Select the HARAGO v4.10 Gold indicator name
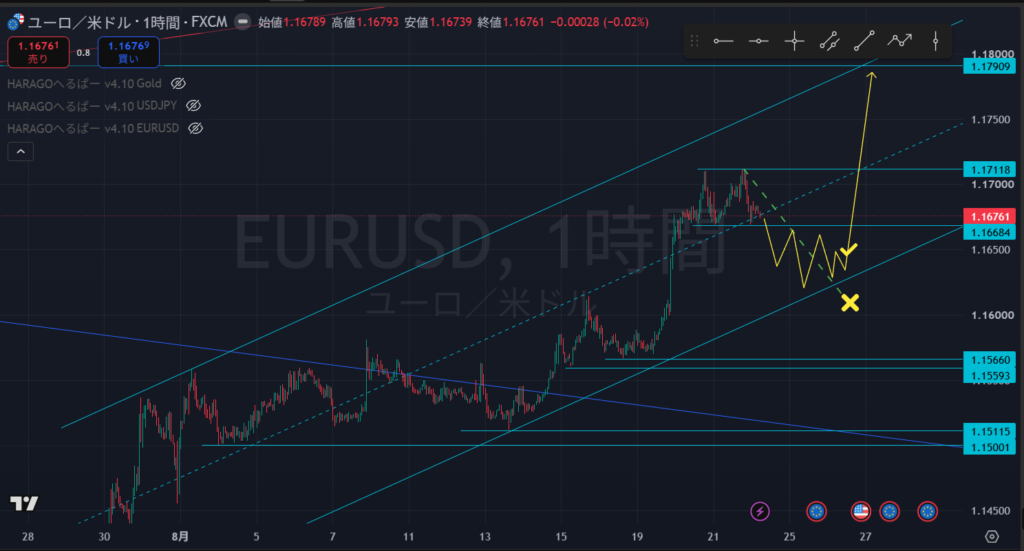This screenshot has height=551, width=1024. pyautogui.click(x=84, y=84)
